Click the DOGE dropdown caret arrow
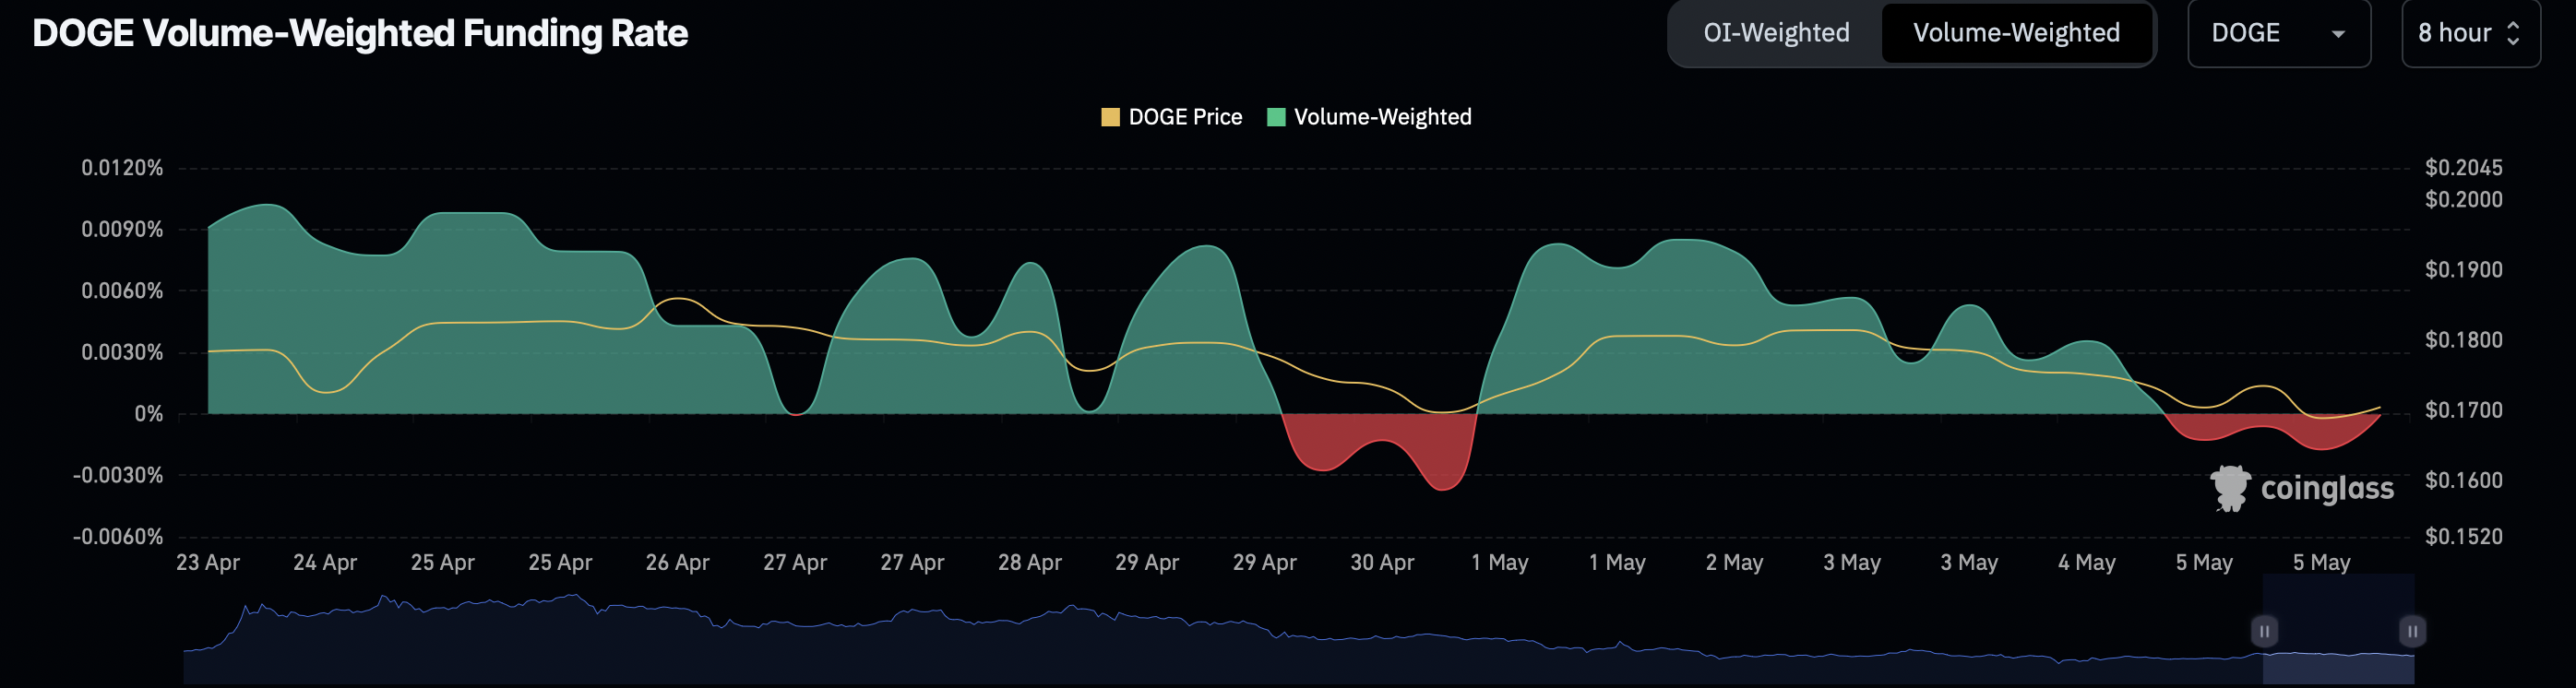Image resolution: width=2576 pixels, height=688 pixels. point(2338,34)
